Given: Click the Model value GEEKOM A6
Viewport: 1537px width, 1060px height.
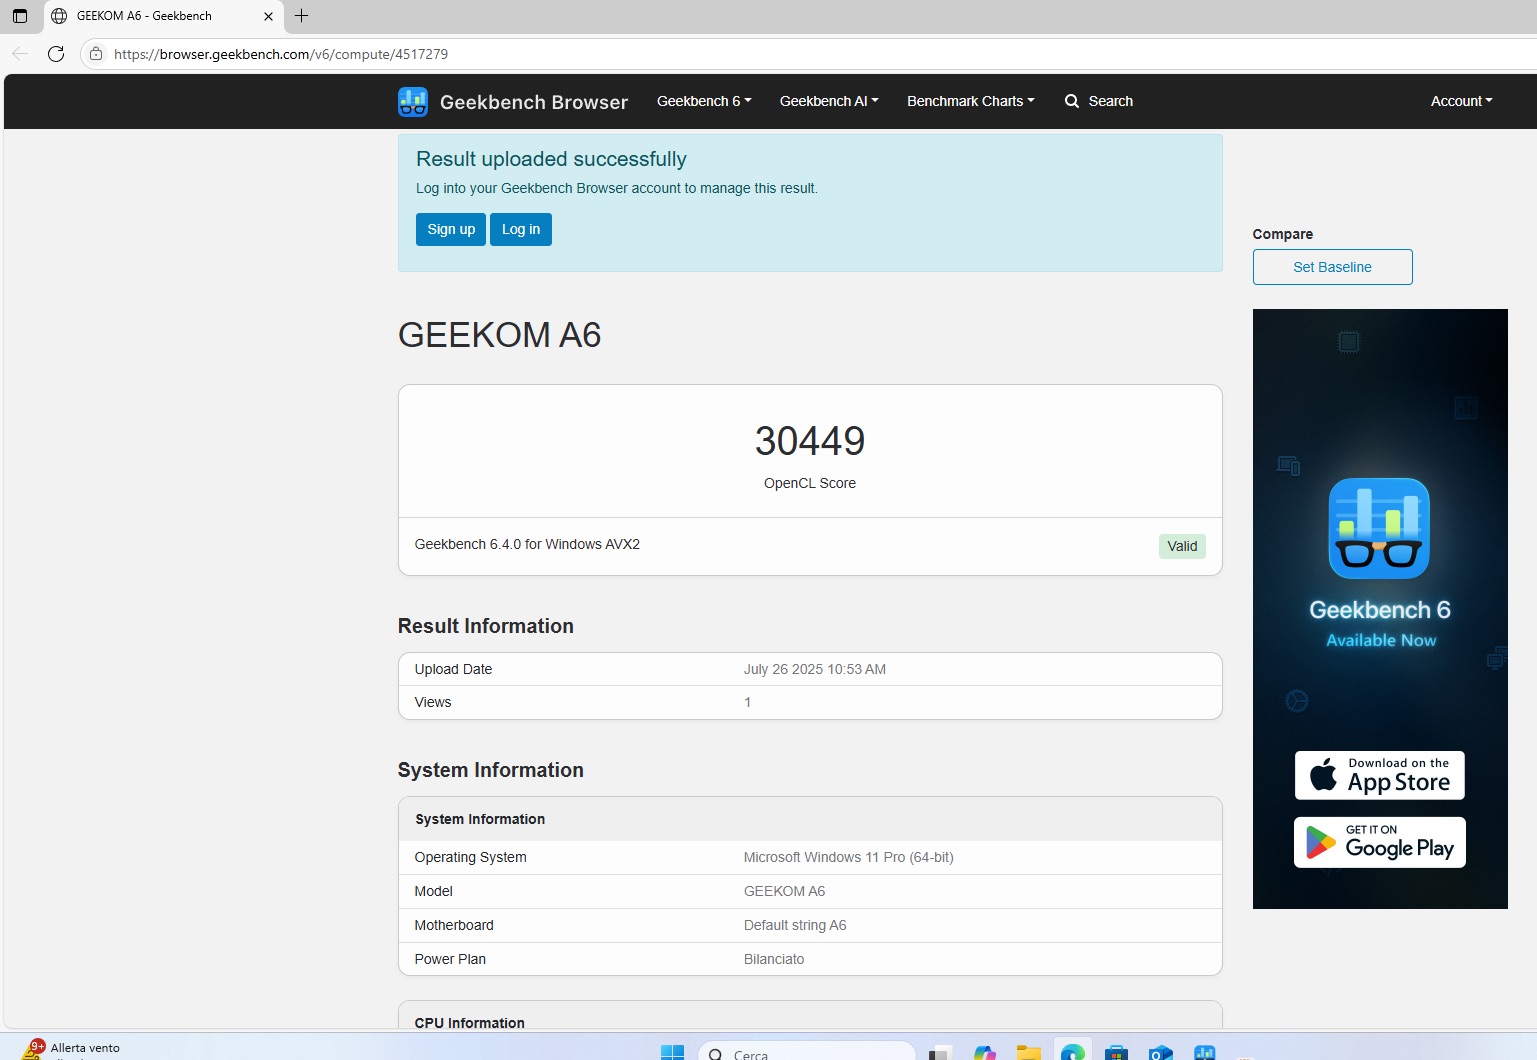Looking at the screenshot, I should (x=785, y=891).
